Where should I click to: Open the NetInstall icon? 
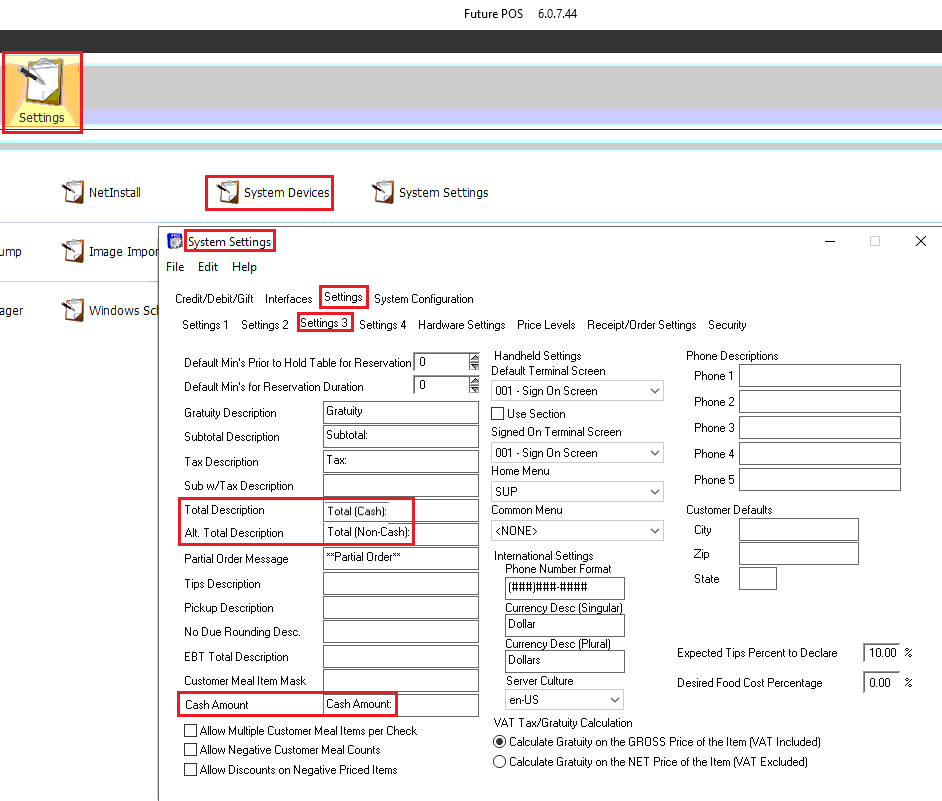tap(74, 192)
